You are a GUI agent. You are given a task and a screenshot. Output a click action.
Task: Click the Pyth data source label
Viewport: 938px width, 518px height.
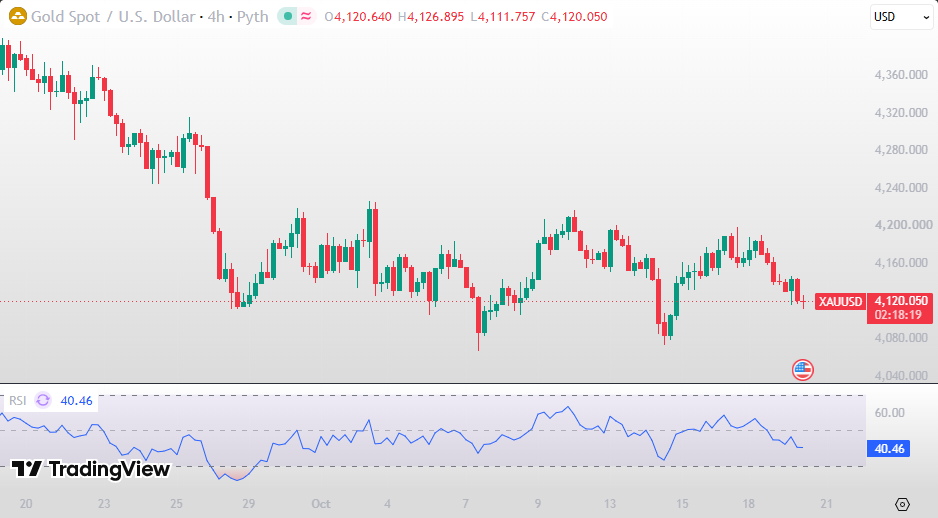(x=252, y=17)
